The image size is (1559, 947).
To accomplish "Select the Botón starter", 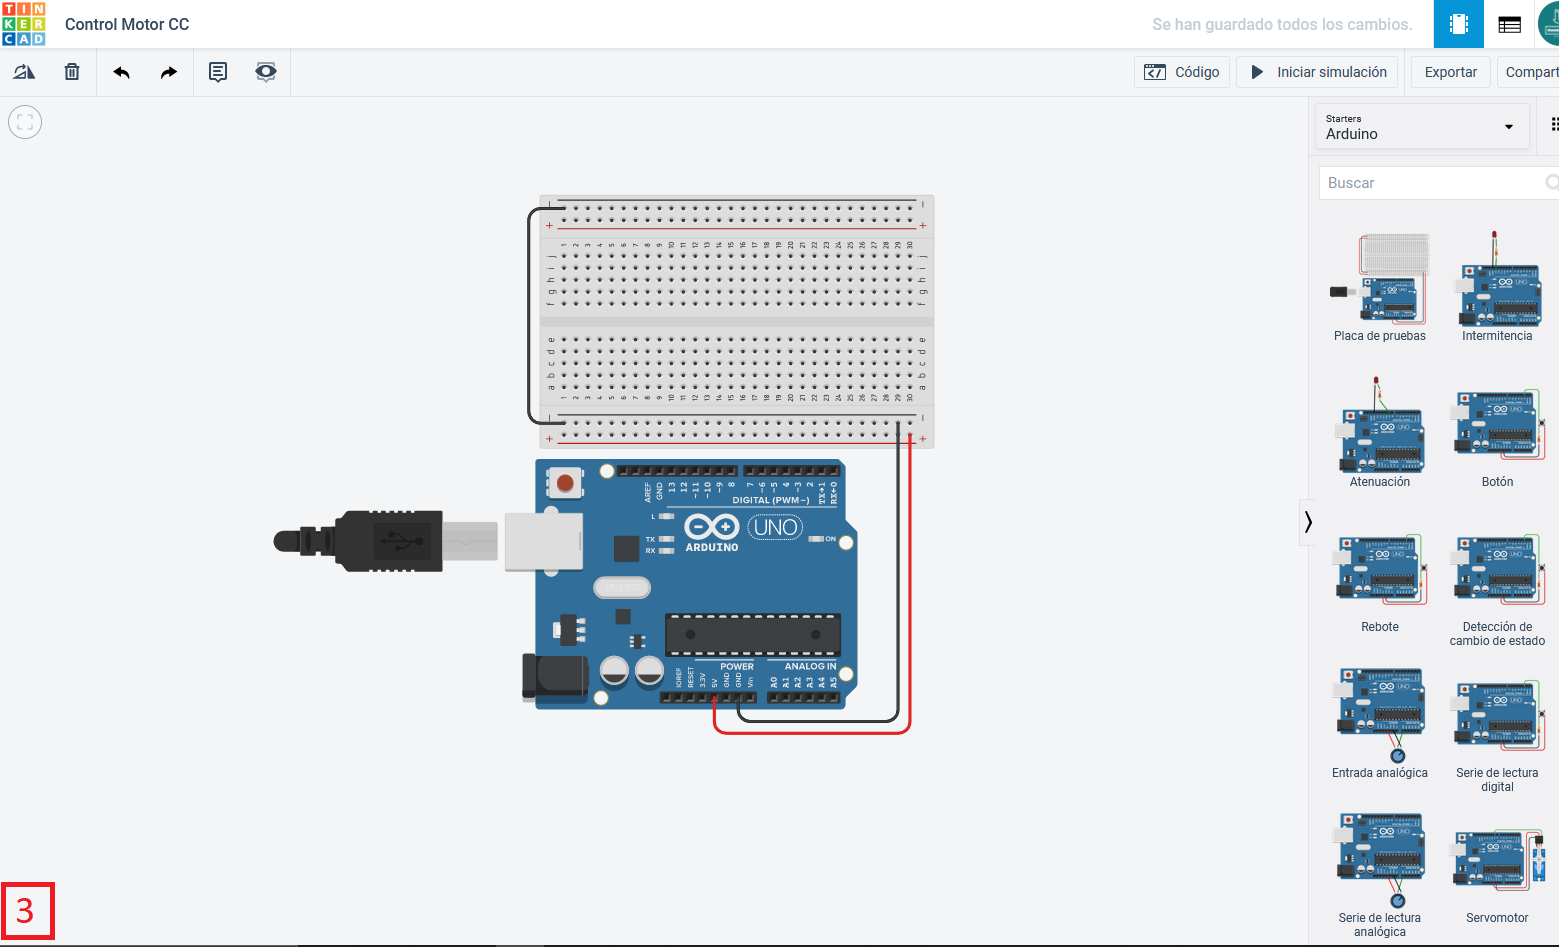I will (1497, 438).
